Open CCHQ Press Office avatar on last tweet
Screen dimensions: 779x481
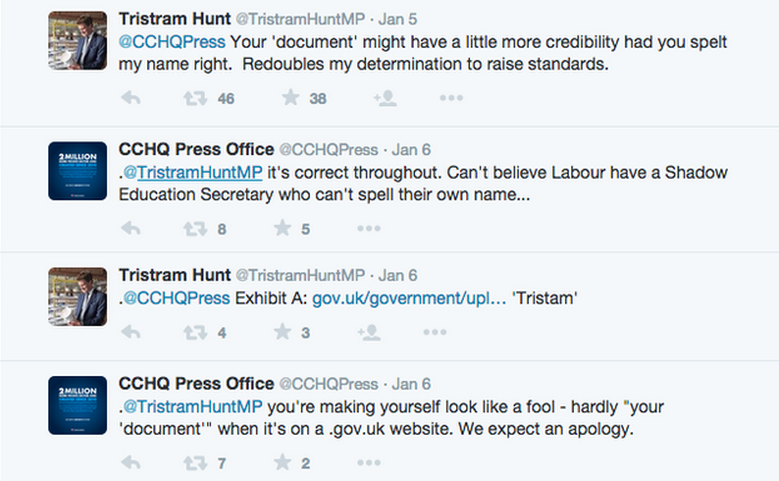coord(78,405)
